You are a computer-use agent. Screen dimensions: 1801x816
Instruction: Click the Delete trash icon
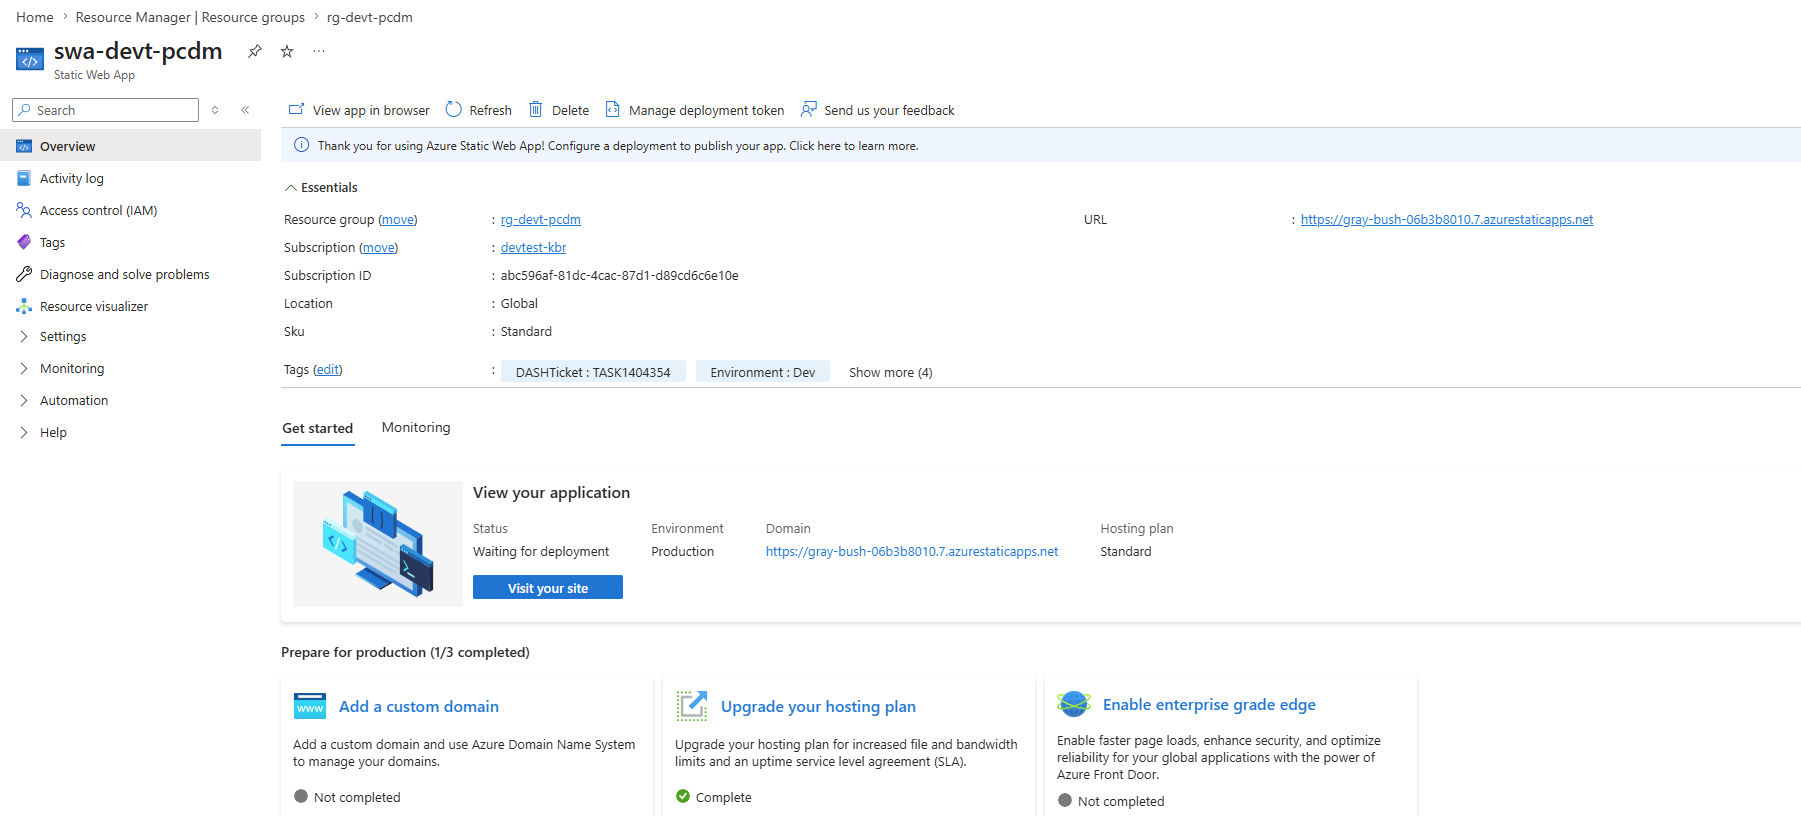536,109
